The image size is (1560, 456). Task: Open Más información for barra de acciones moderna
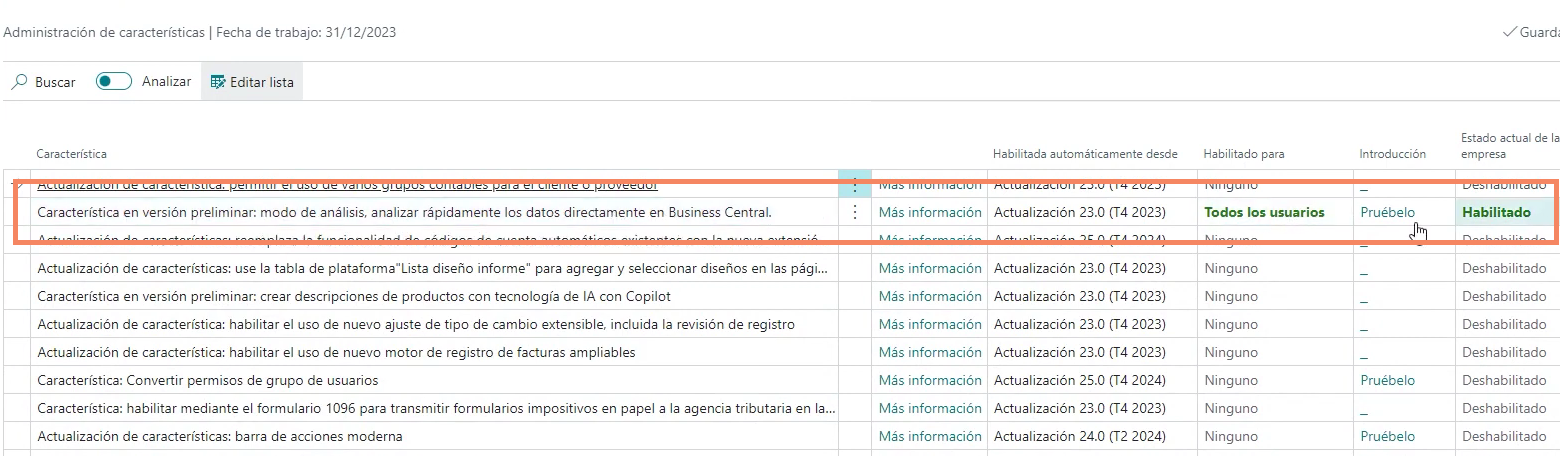click(x=930, y=436)
